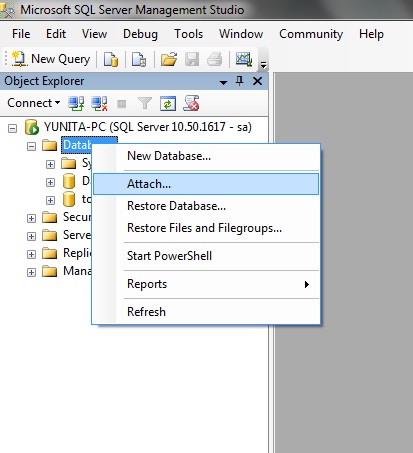This screenshot has height=453, width=413.
Task: Click the Disconnect server icon
Action: (99, 103)
